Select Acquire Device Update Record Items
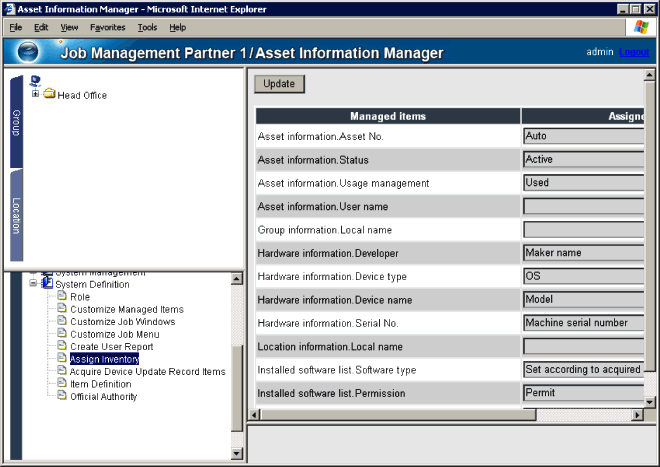This screenshot has height=467, width=660. (x=147, y=371)
